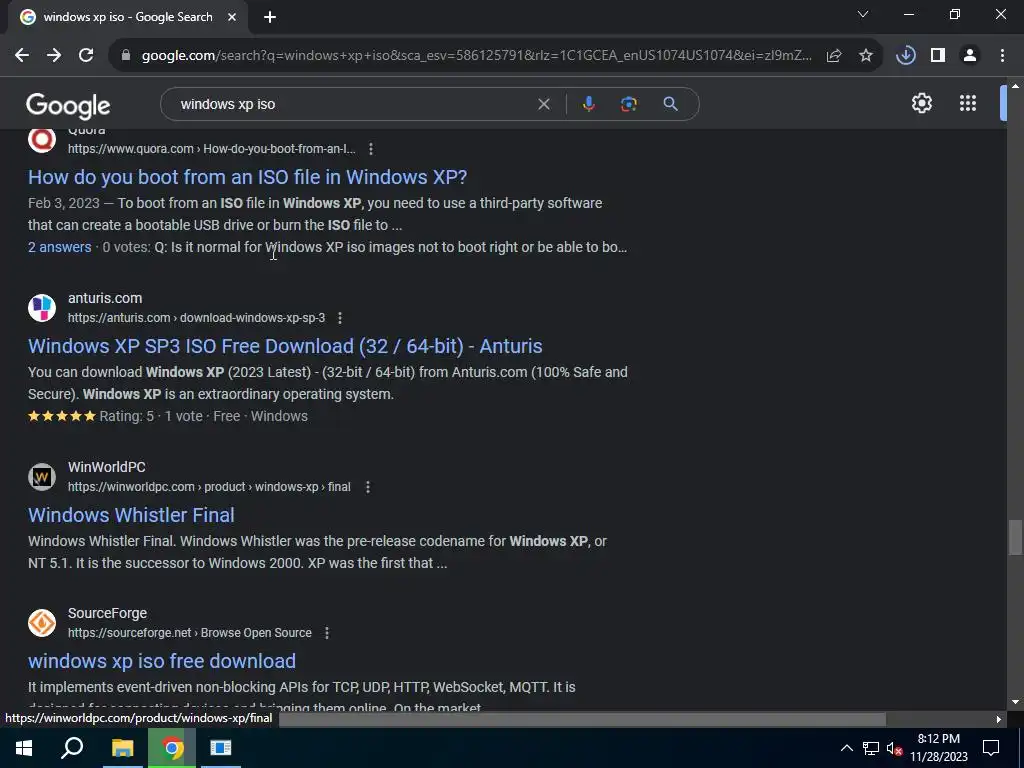This screenshot has height=768, width=1024.
Task: Reload the Google search page
Action: click(86, 56)
